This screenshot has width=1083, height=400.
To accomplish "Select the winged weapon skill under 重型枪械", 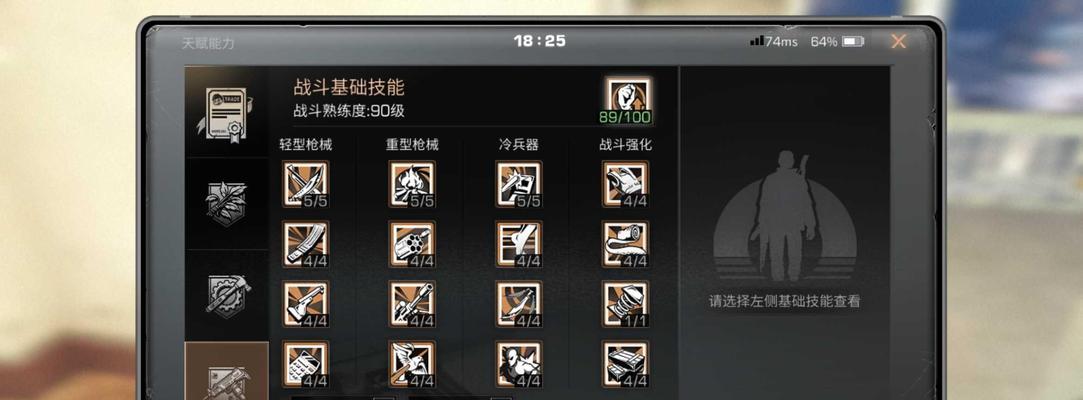I will 412,364.
